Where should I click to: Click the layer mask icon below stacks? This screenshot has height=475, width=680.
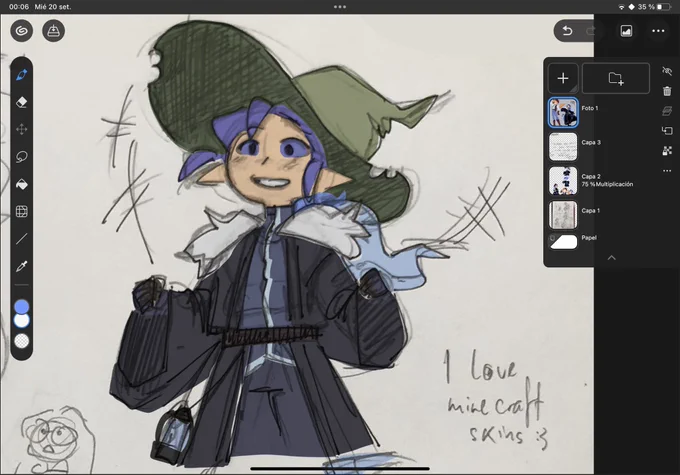[667, 131]
